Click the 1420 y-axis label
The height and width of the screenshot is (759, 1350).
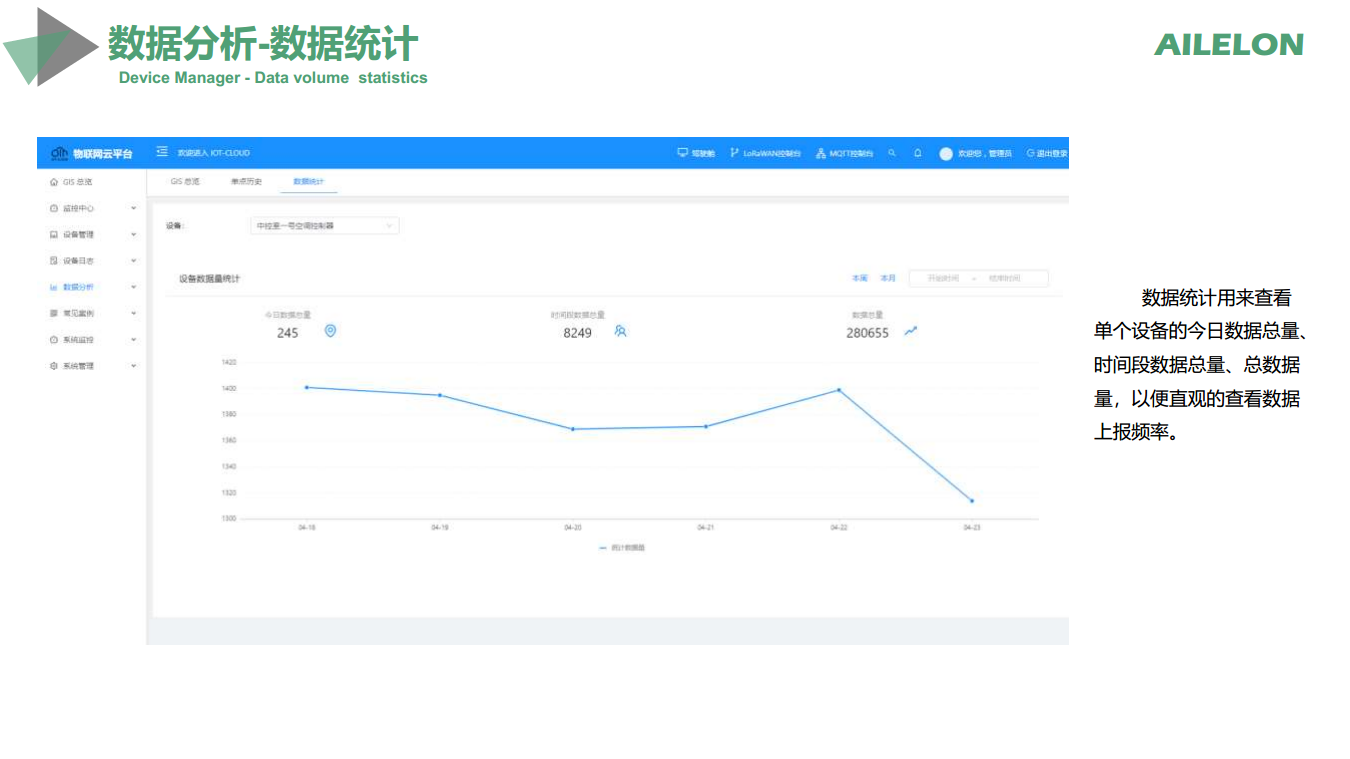(x=229, y=362)
